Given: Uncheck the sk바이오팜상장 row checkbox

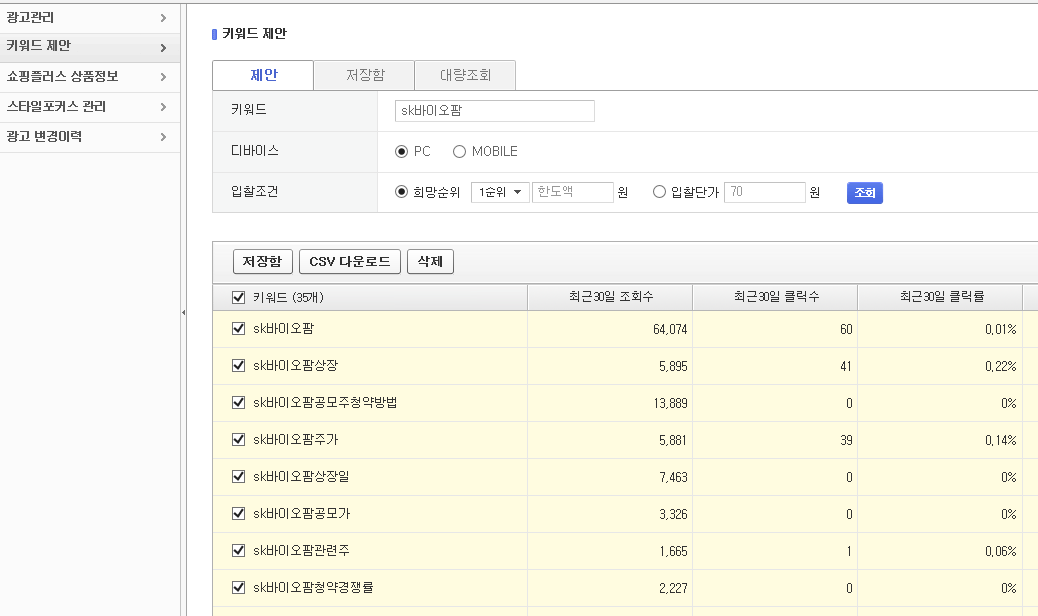Looking at the screenshot, I should tap(239, 366).
